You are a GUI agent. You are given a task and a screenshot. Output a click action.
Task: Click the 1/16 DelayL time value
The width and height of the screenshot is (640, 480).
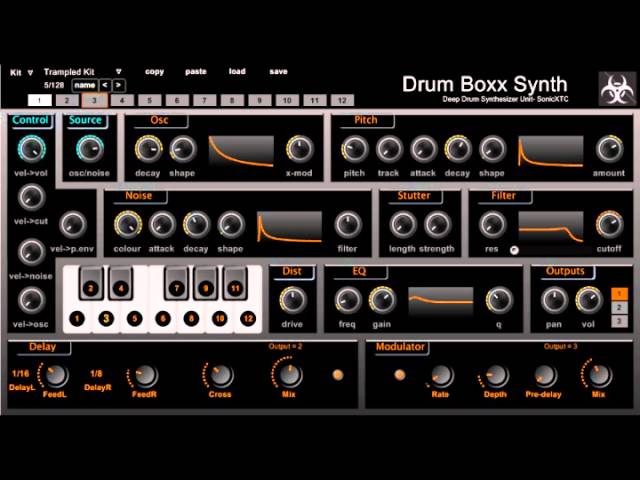(x=20, y=373)
